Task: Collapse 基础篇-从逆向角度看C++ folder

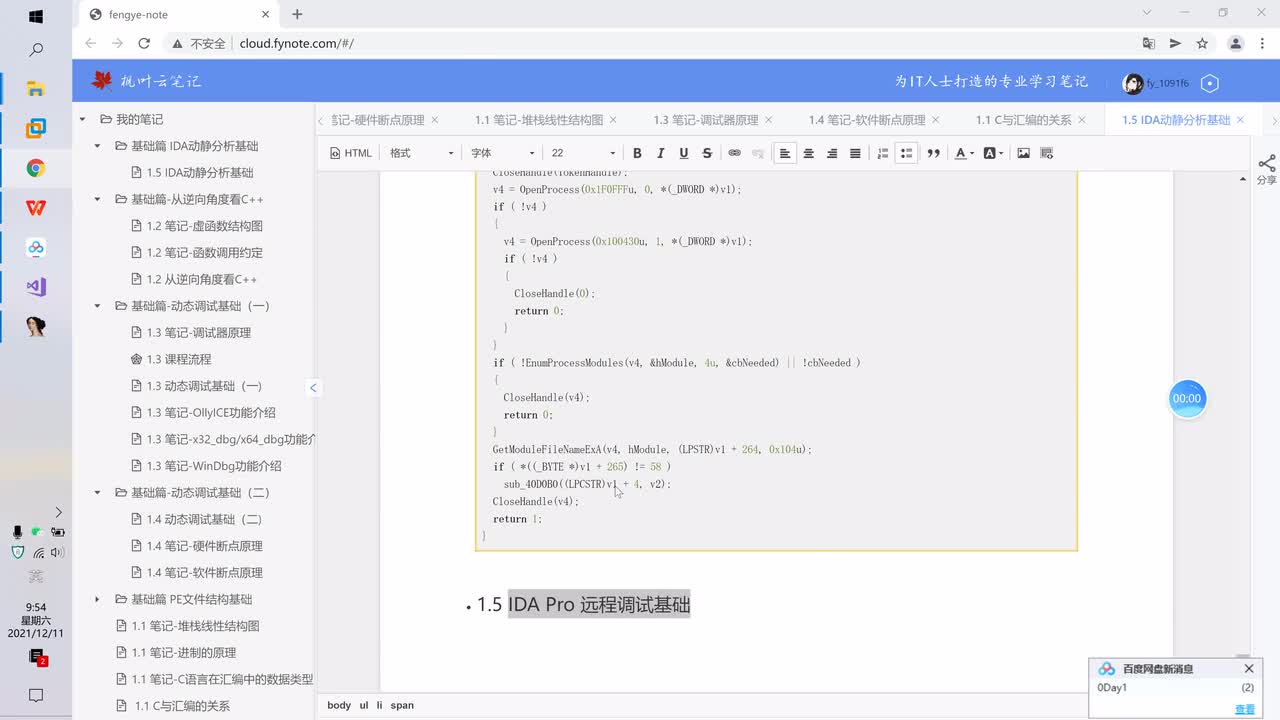Action: pos(97,199)
